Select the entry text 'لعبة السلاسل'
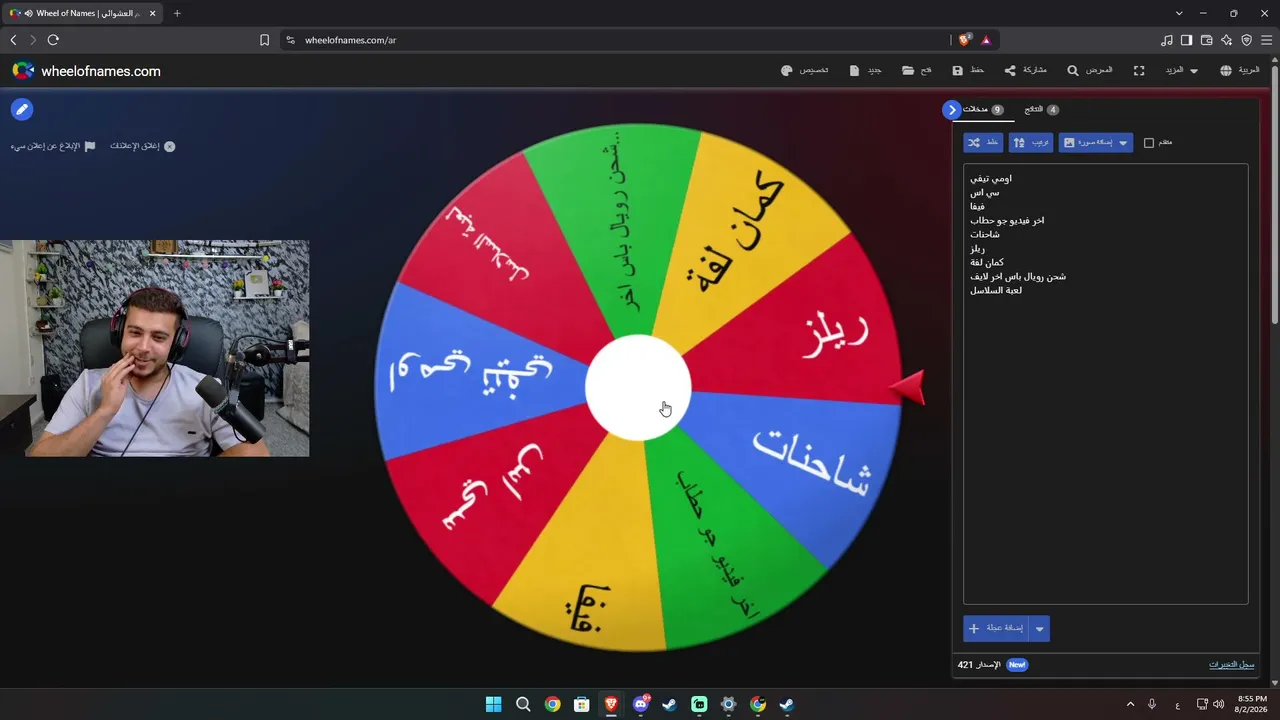Screen dimensions: 1280x720 [996, 291]
